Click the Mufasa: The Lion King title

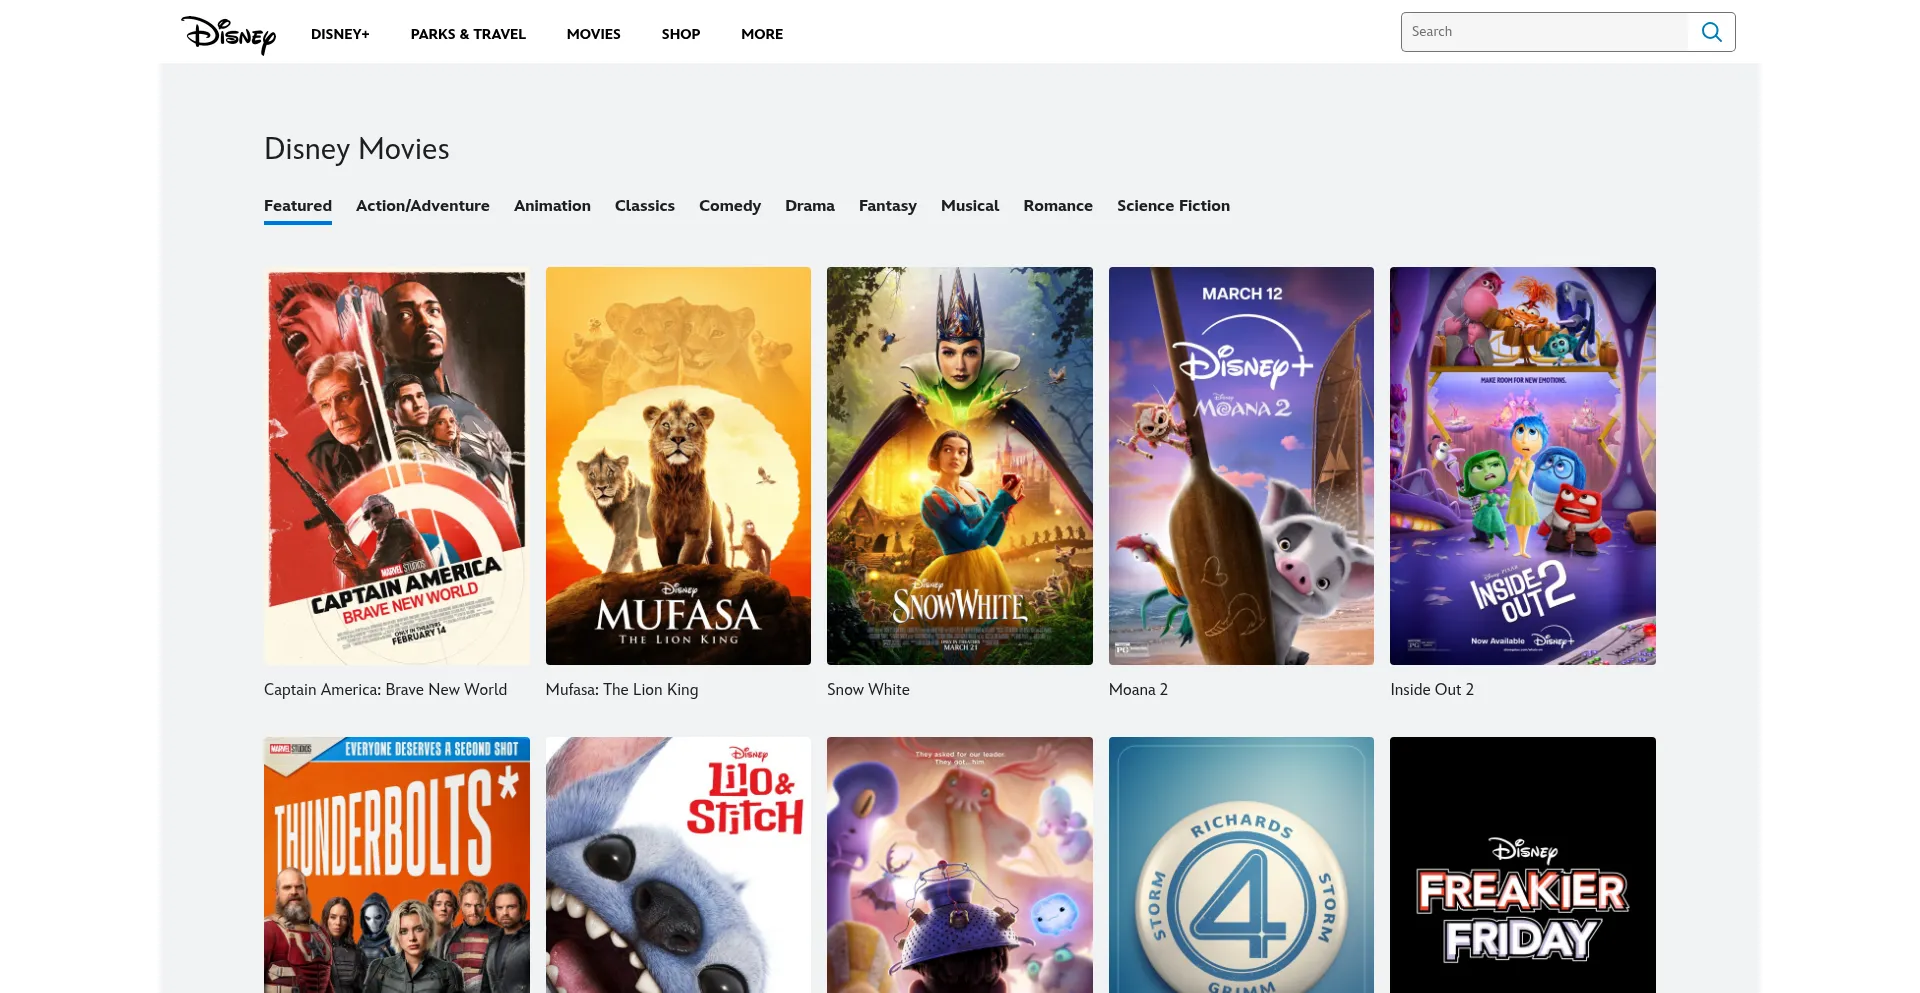(621, 690)
